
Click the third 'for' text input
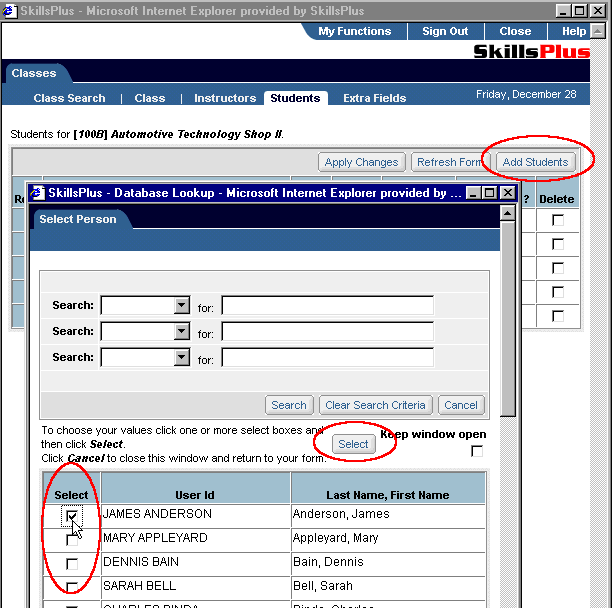(327, 357)
